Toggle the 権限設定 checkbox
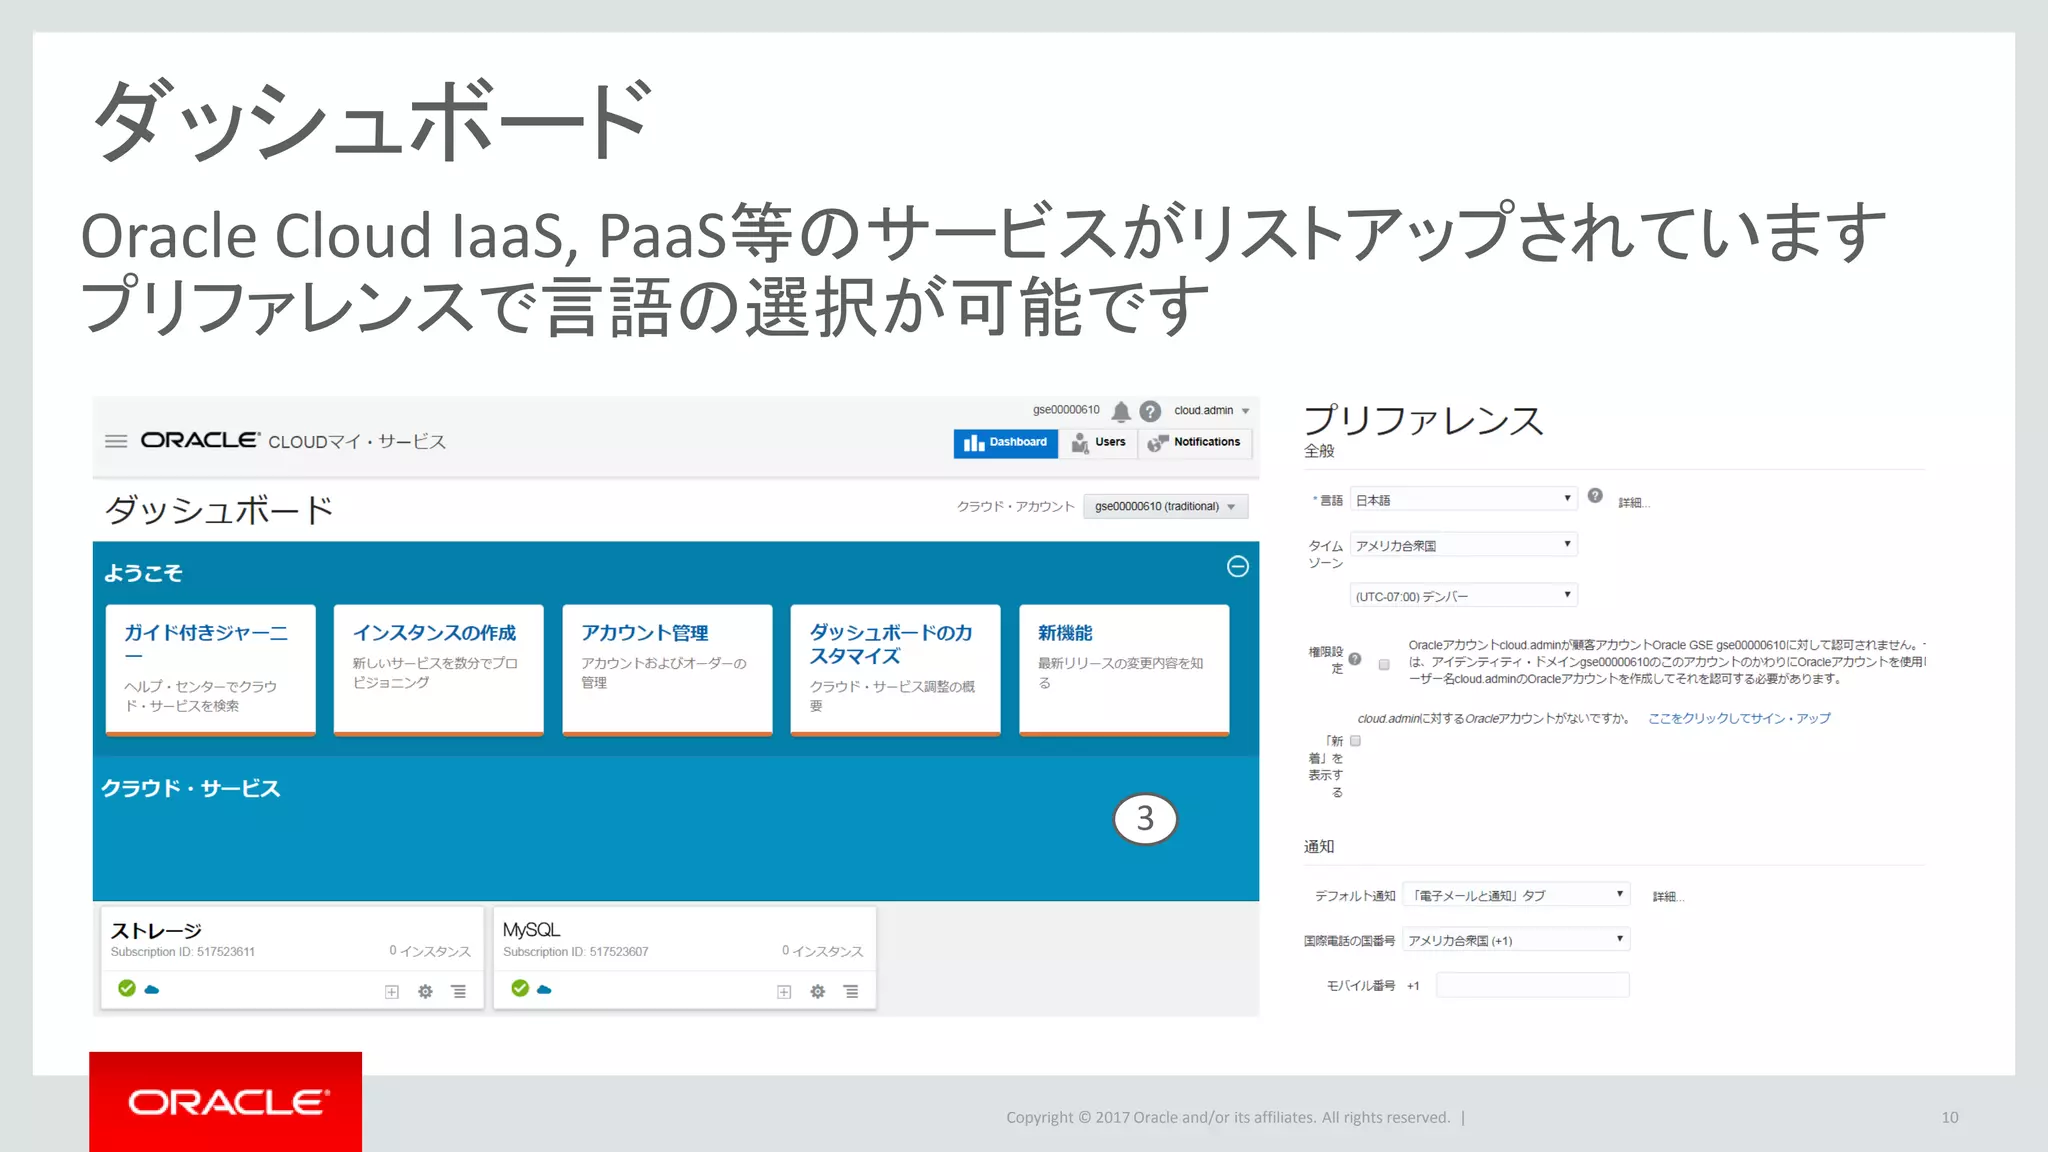 pos(1384,664)
